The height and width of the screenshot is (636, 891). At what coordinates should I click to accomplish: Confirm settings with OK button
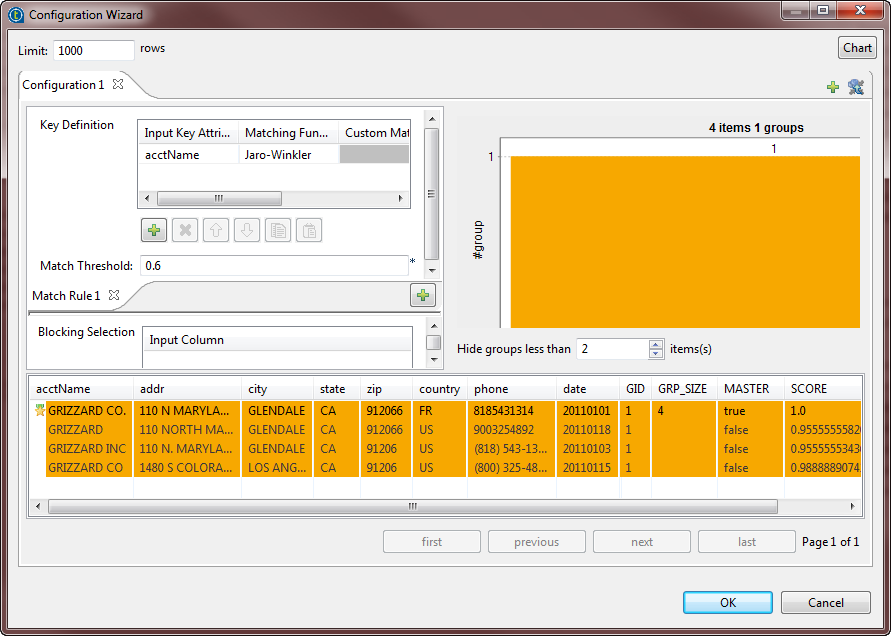coord(727,602)
